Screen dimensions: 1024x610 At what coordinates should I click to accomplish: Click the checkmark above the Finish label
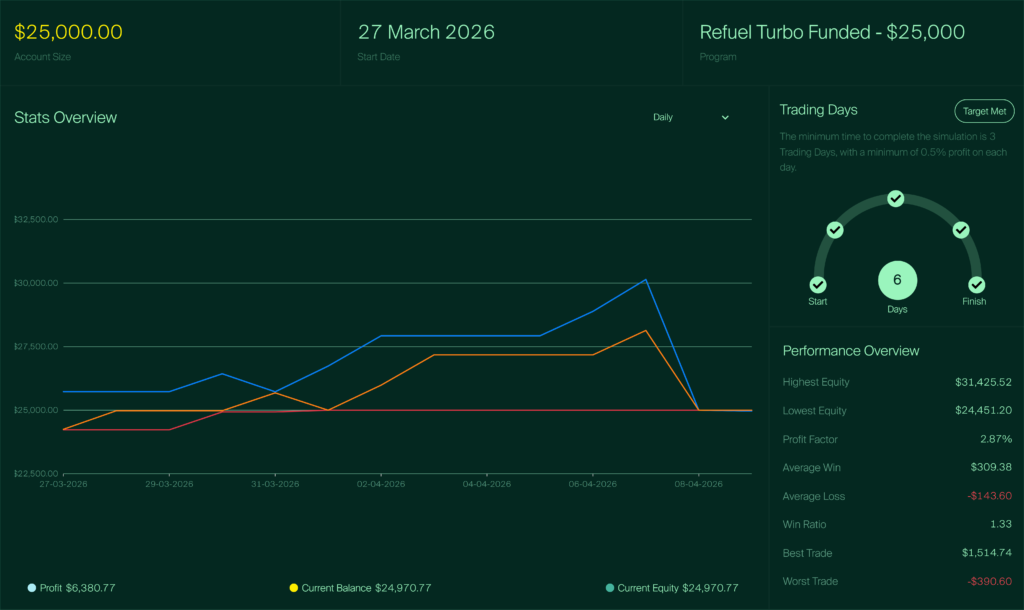[976, 285]
